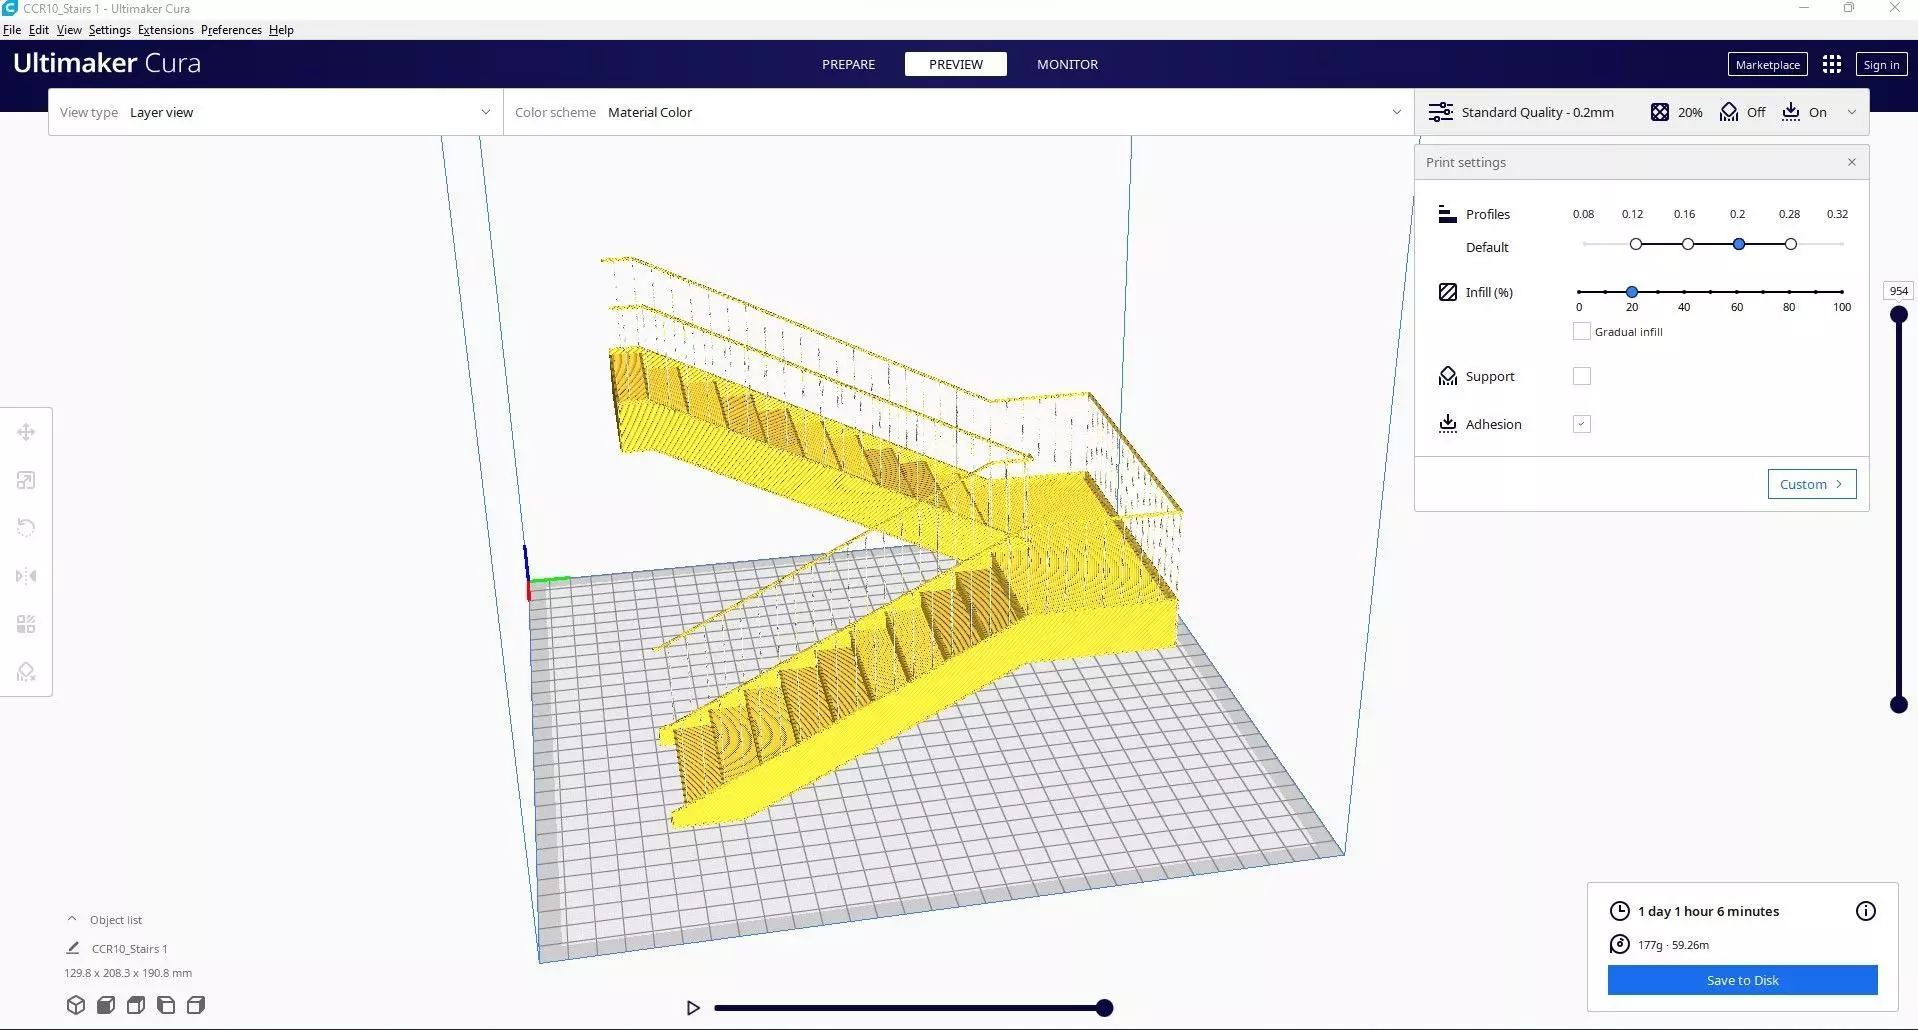The height and width of the screenshot is (1030, 1918).
Task: Collapse the print settings panel chevron
Action: pos(1851,112)
